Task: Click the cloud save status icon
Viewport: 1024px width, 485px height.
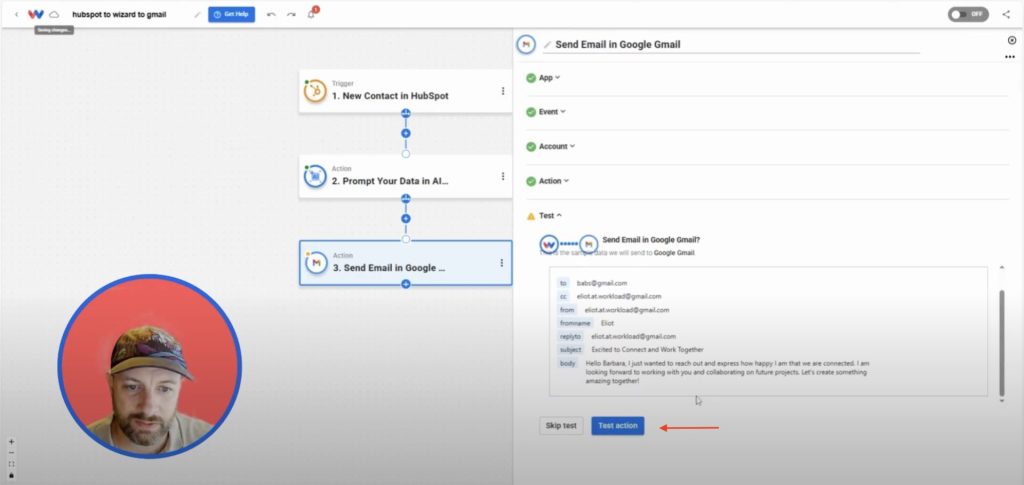Action: point(54,14)
